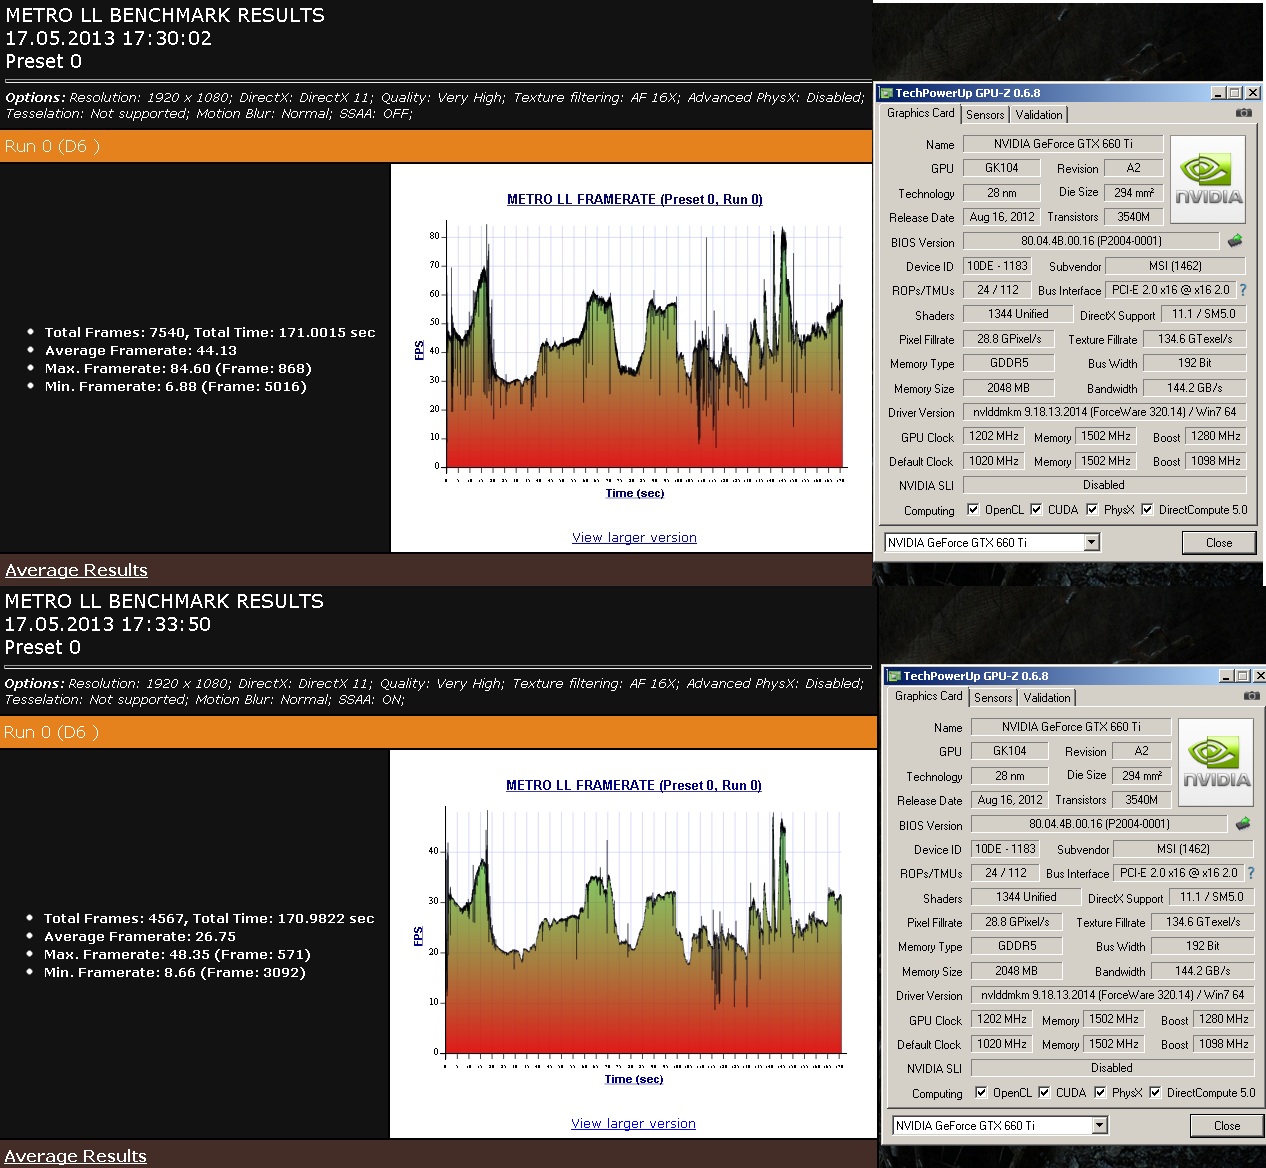
Task: Click the first METRO LL FRAMERATE chart title
Action: point(634,199)
